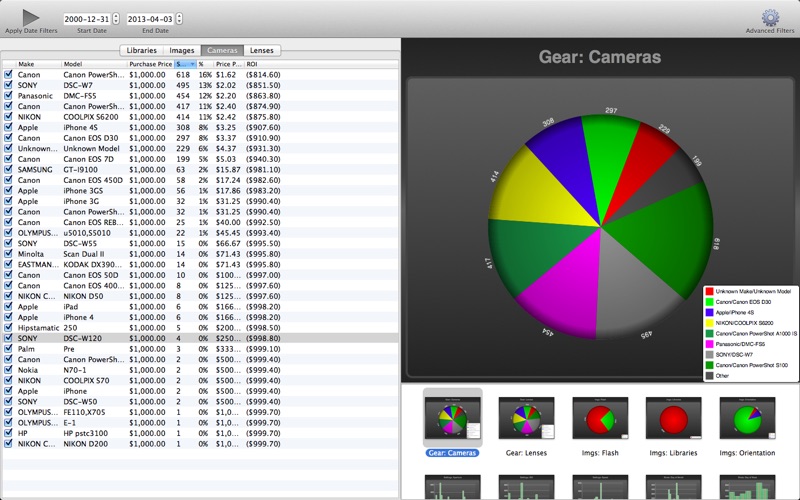Uncheck the SONY DSC-W7 row checkbox
The width and height of the screenshot is (800, 500).
[x=8, y=85]
